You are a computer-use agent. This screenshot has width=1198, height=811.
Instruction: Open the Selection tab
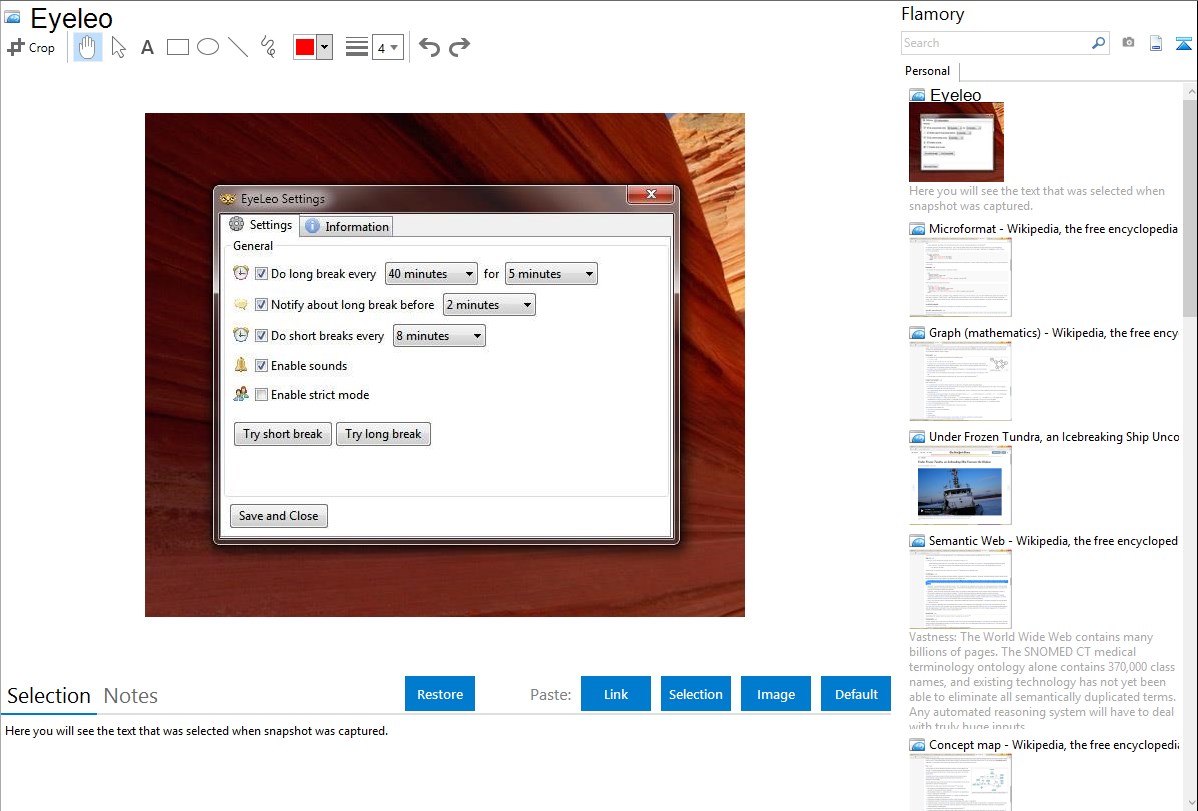point(49,696)
